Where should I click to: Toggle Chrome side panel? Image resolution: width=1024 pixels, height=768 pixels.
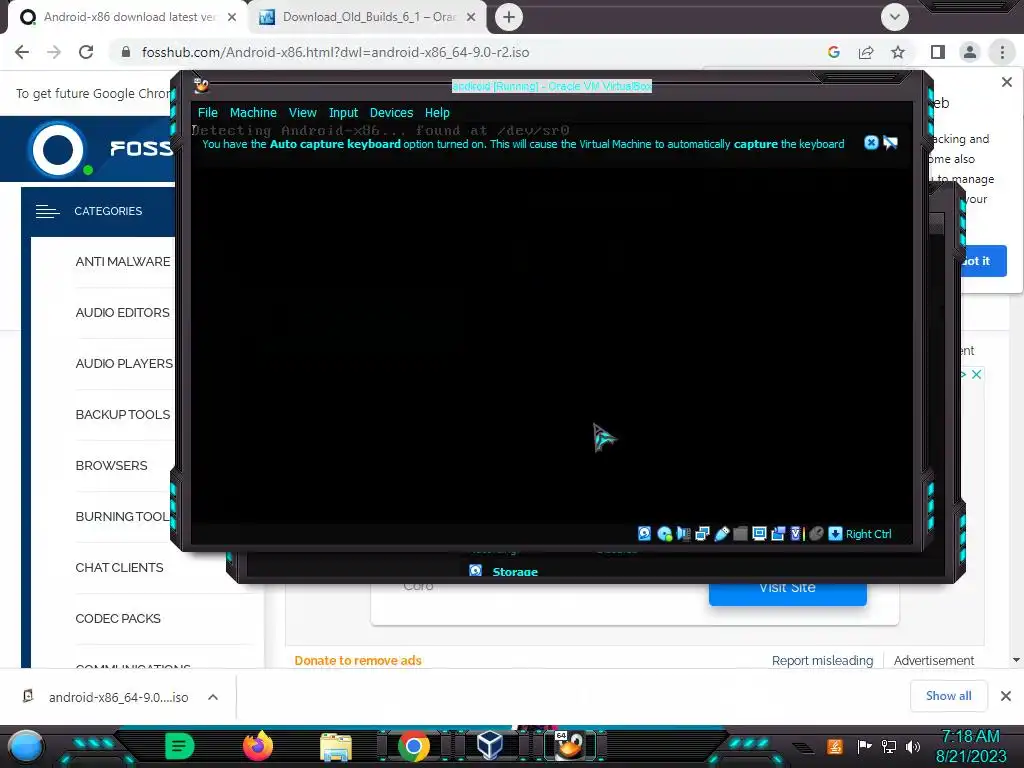coord(938,52)
